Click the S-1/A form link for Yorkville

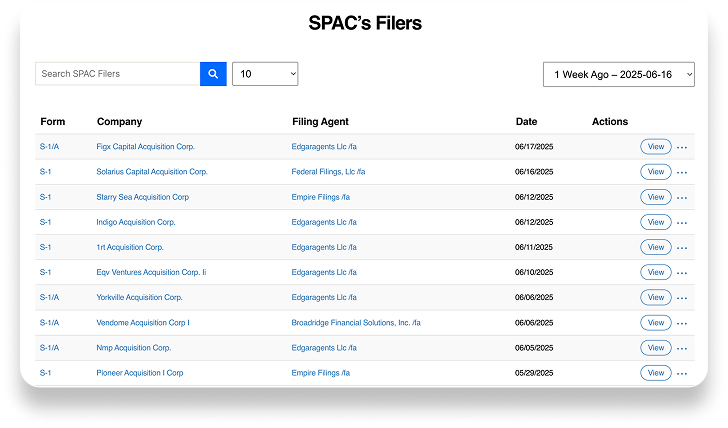point(49,298)
